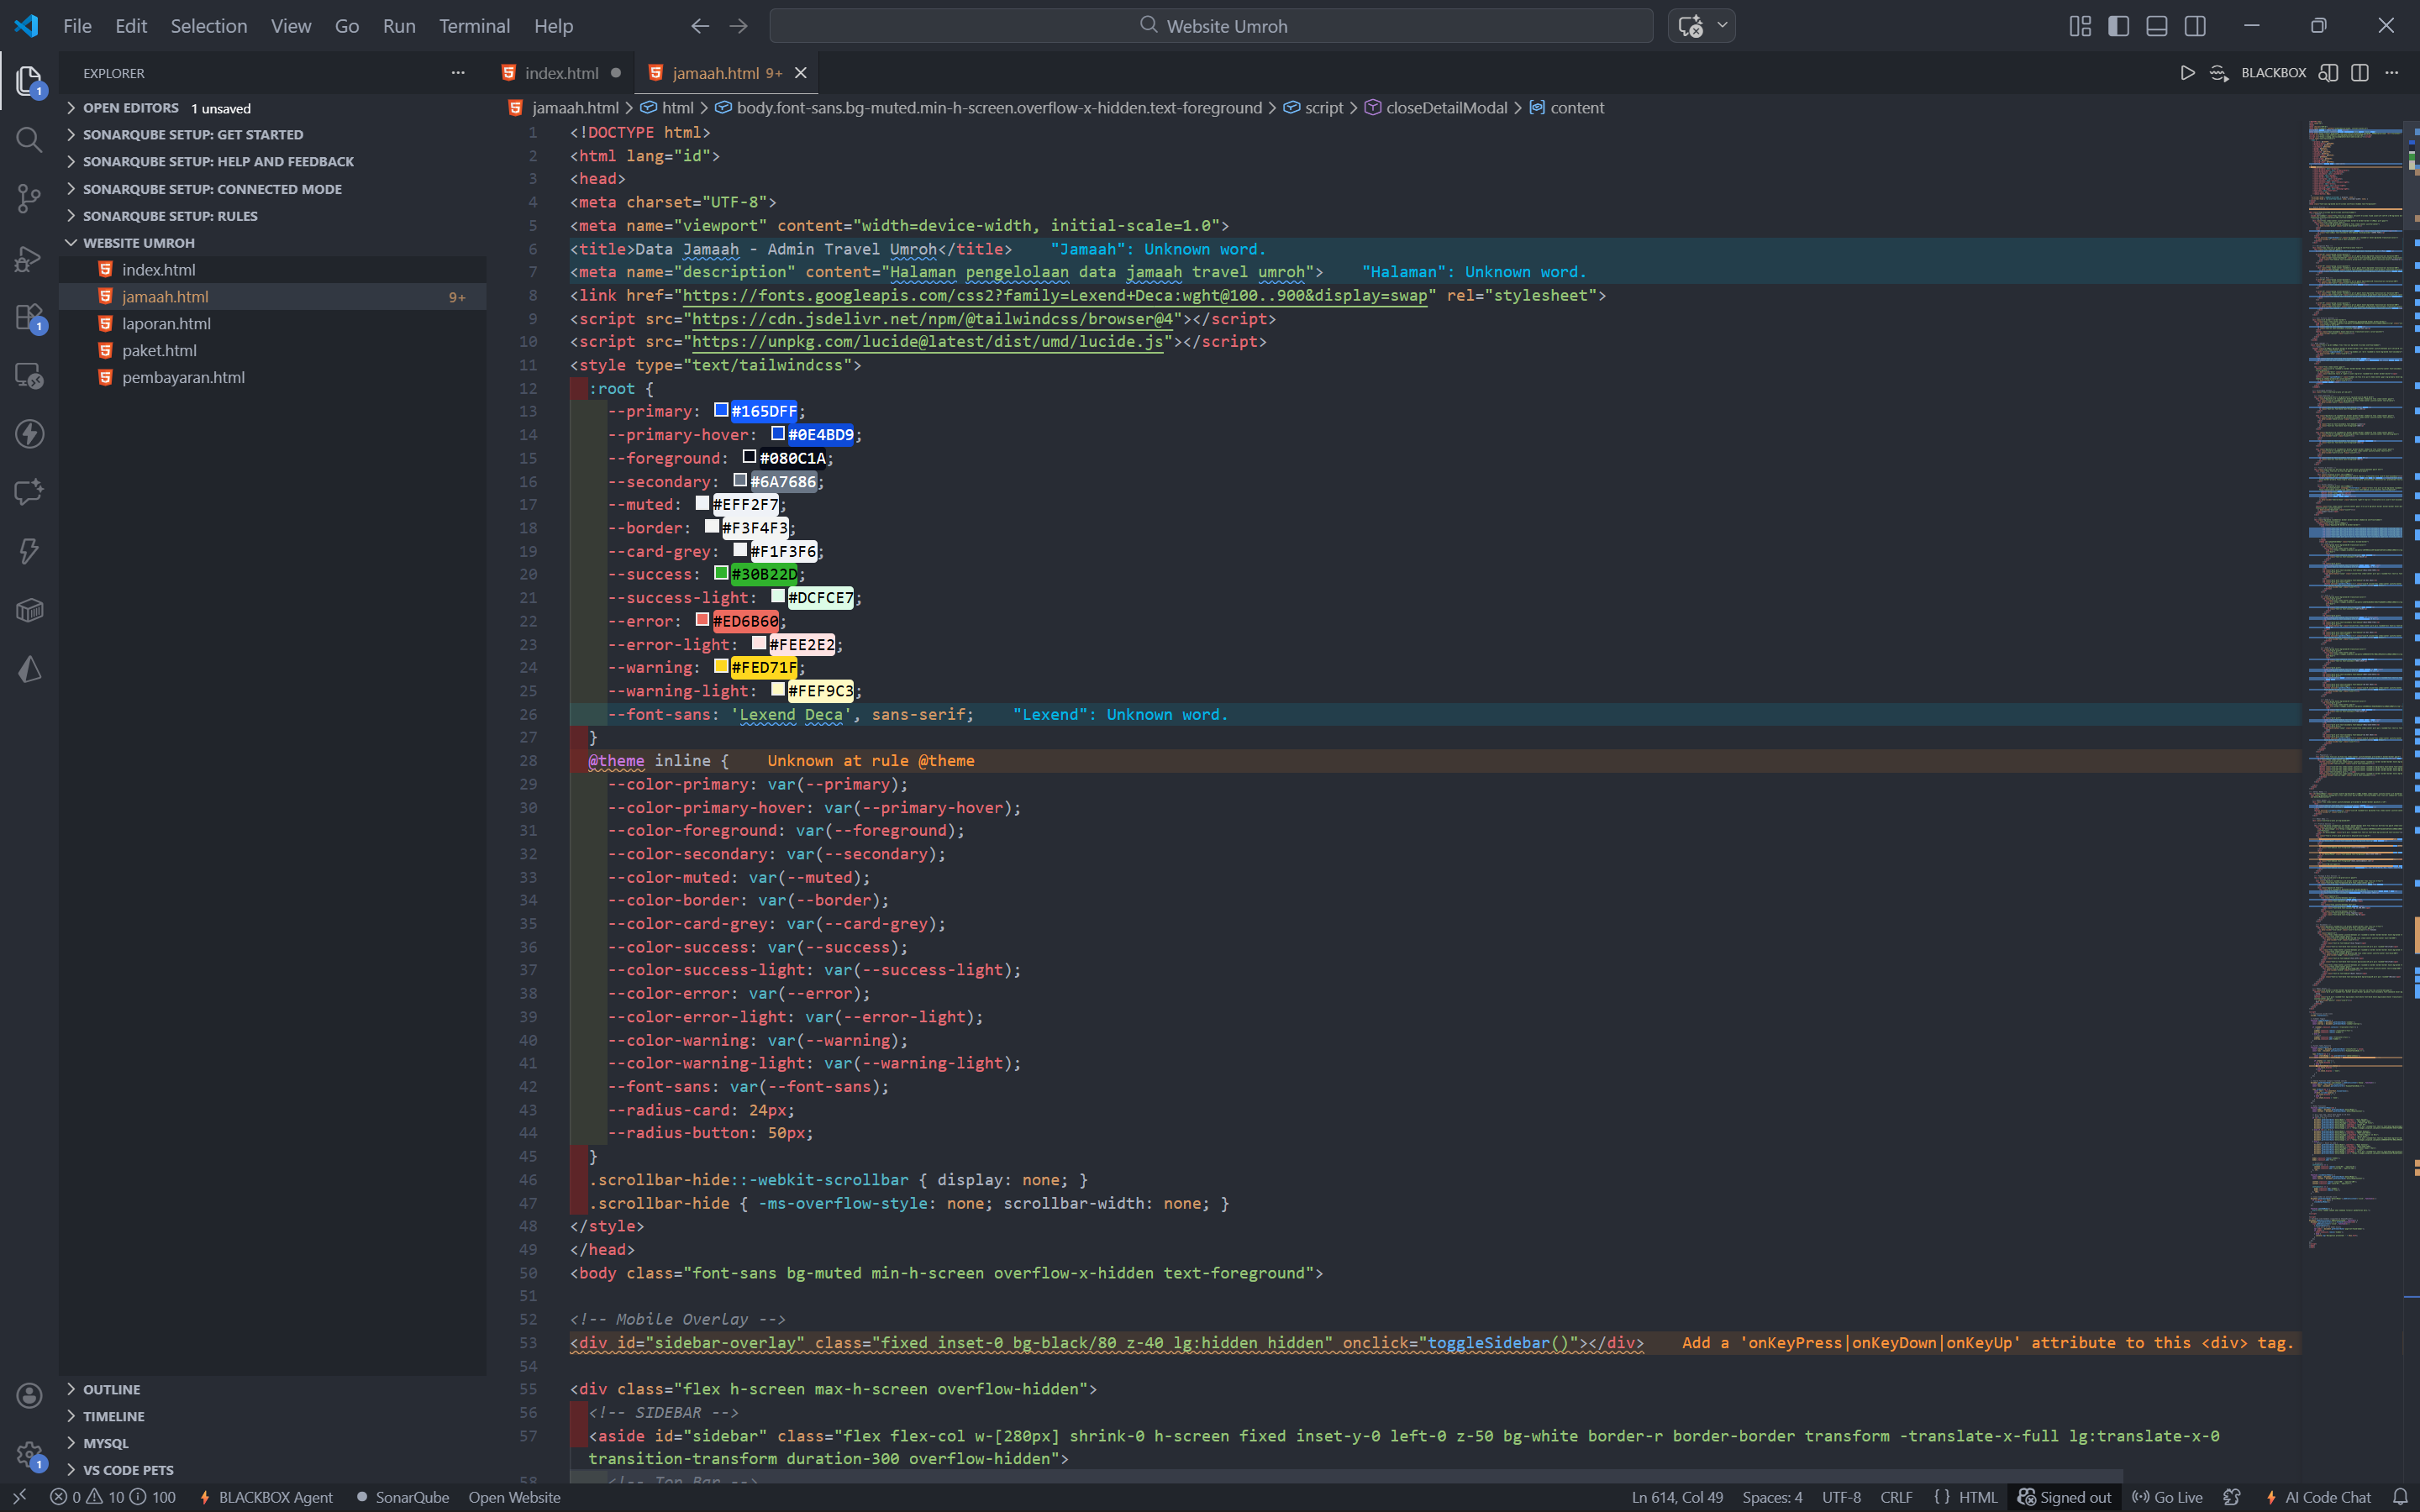Open the Terminal menu
Viewport: 2420px width, 1512px height.
(474, 26)
